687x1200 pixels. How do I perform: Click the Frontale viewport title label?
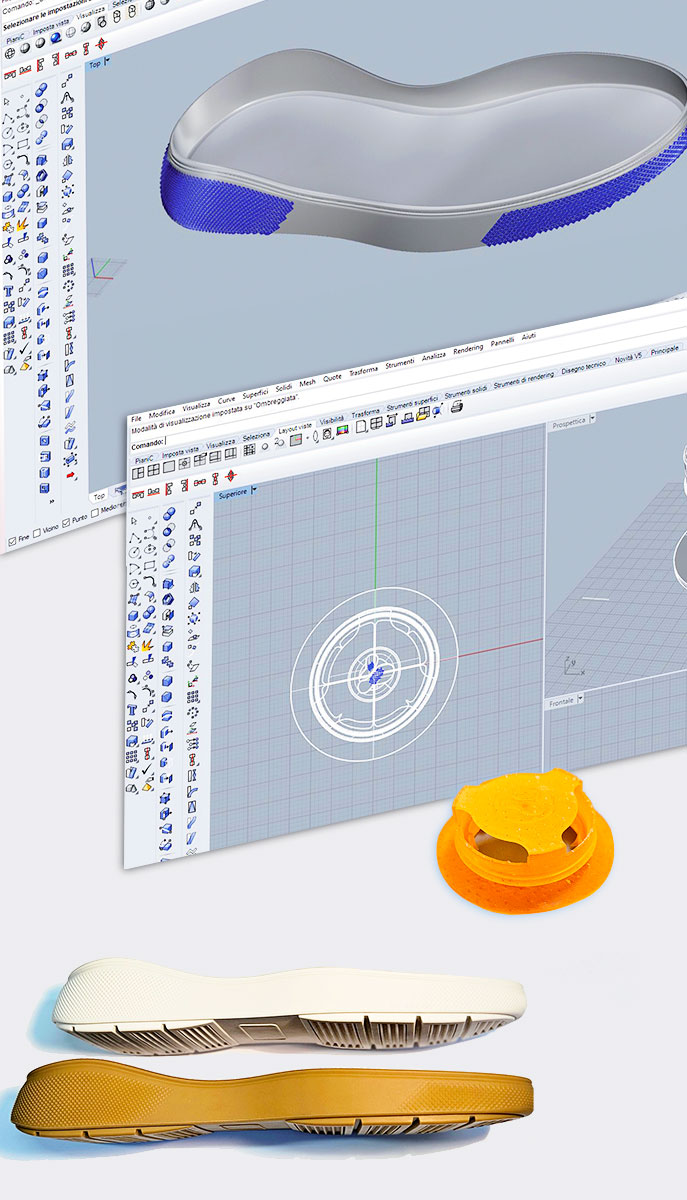pyautogui.click(x=562, y=703)
